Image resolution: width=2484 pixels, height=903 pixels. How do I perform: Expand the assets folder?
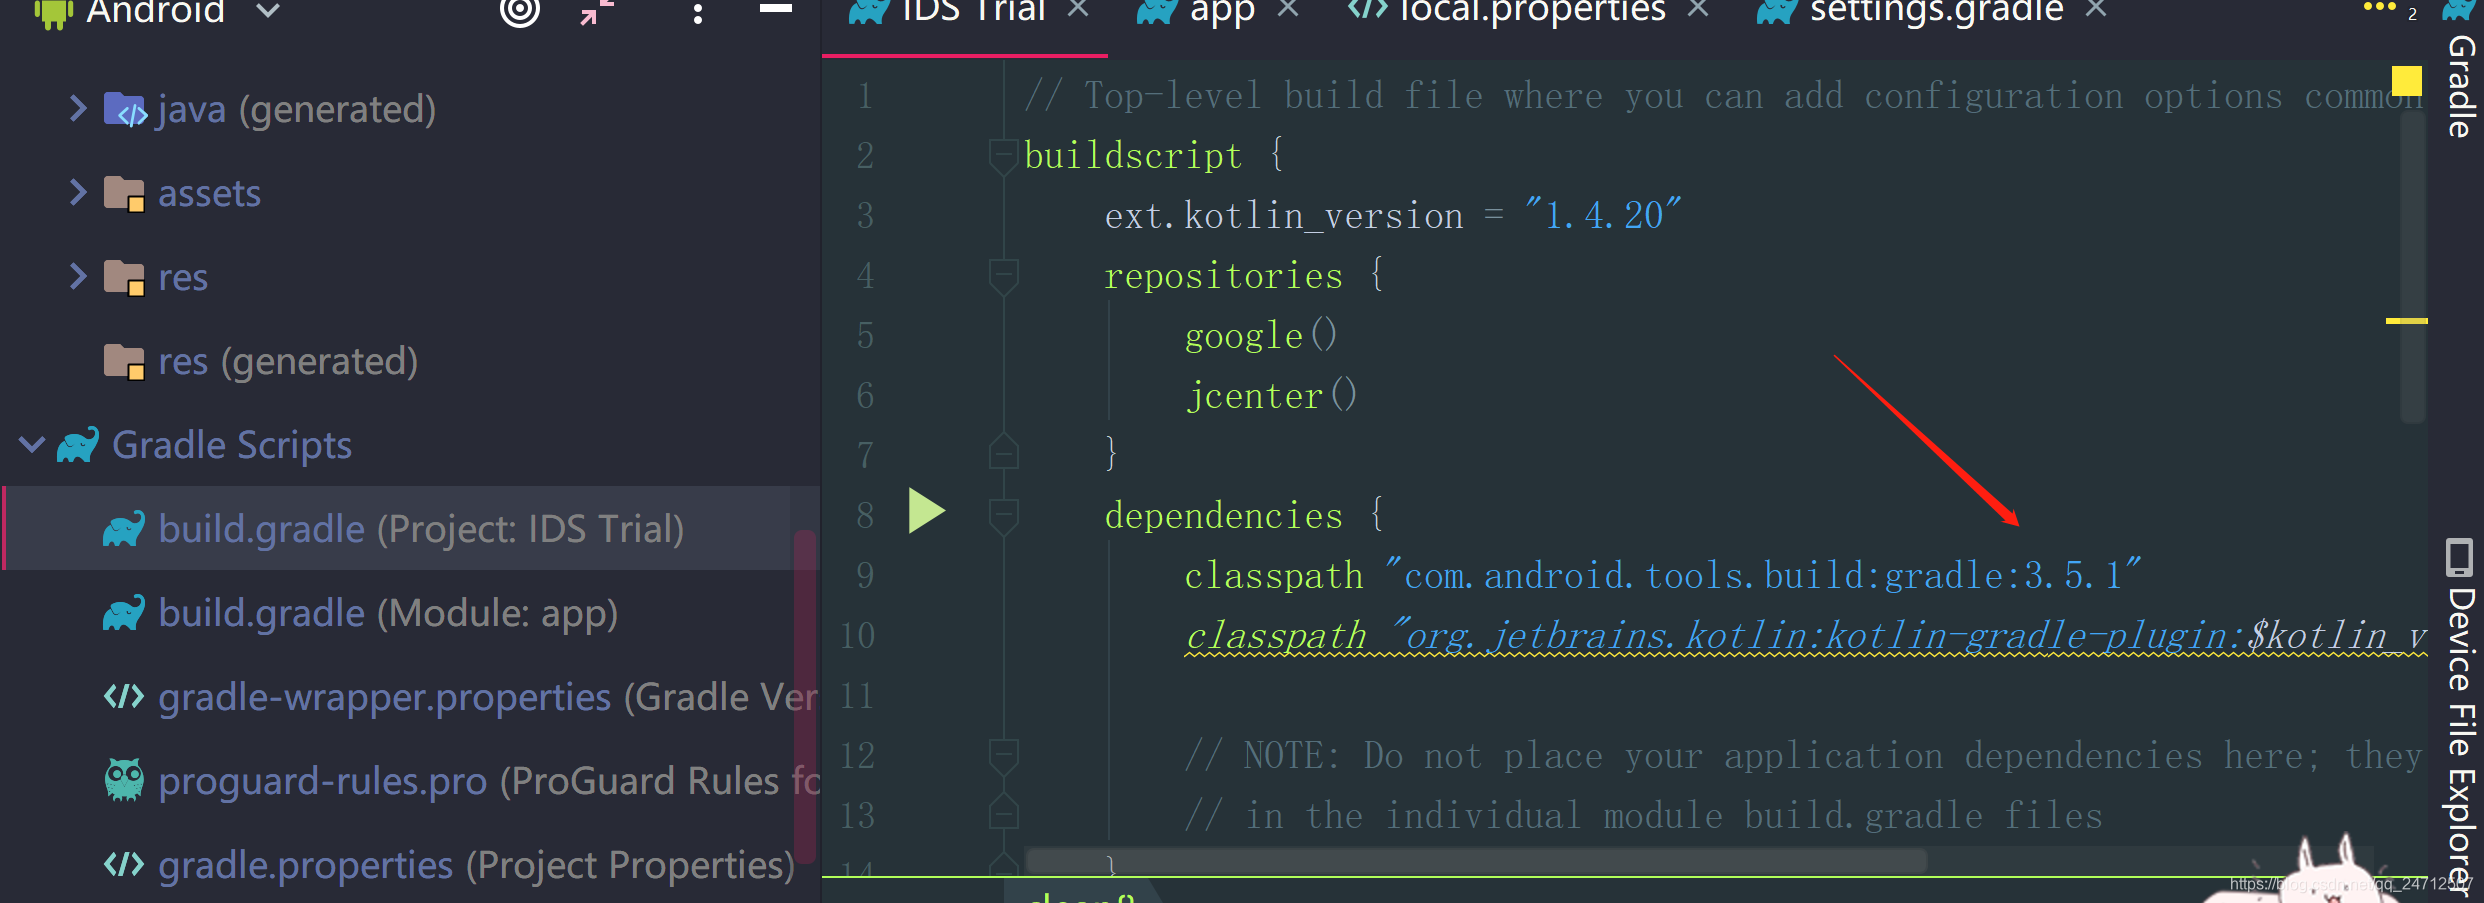78,192
